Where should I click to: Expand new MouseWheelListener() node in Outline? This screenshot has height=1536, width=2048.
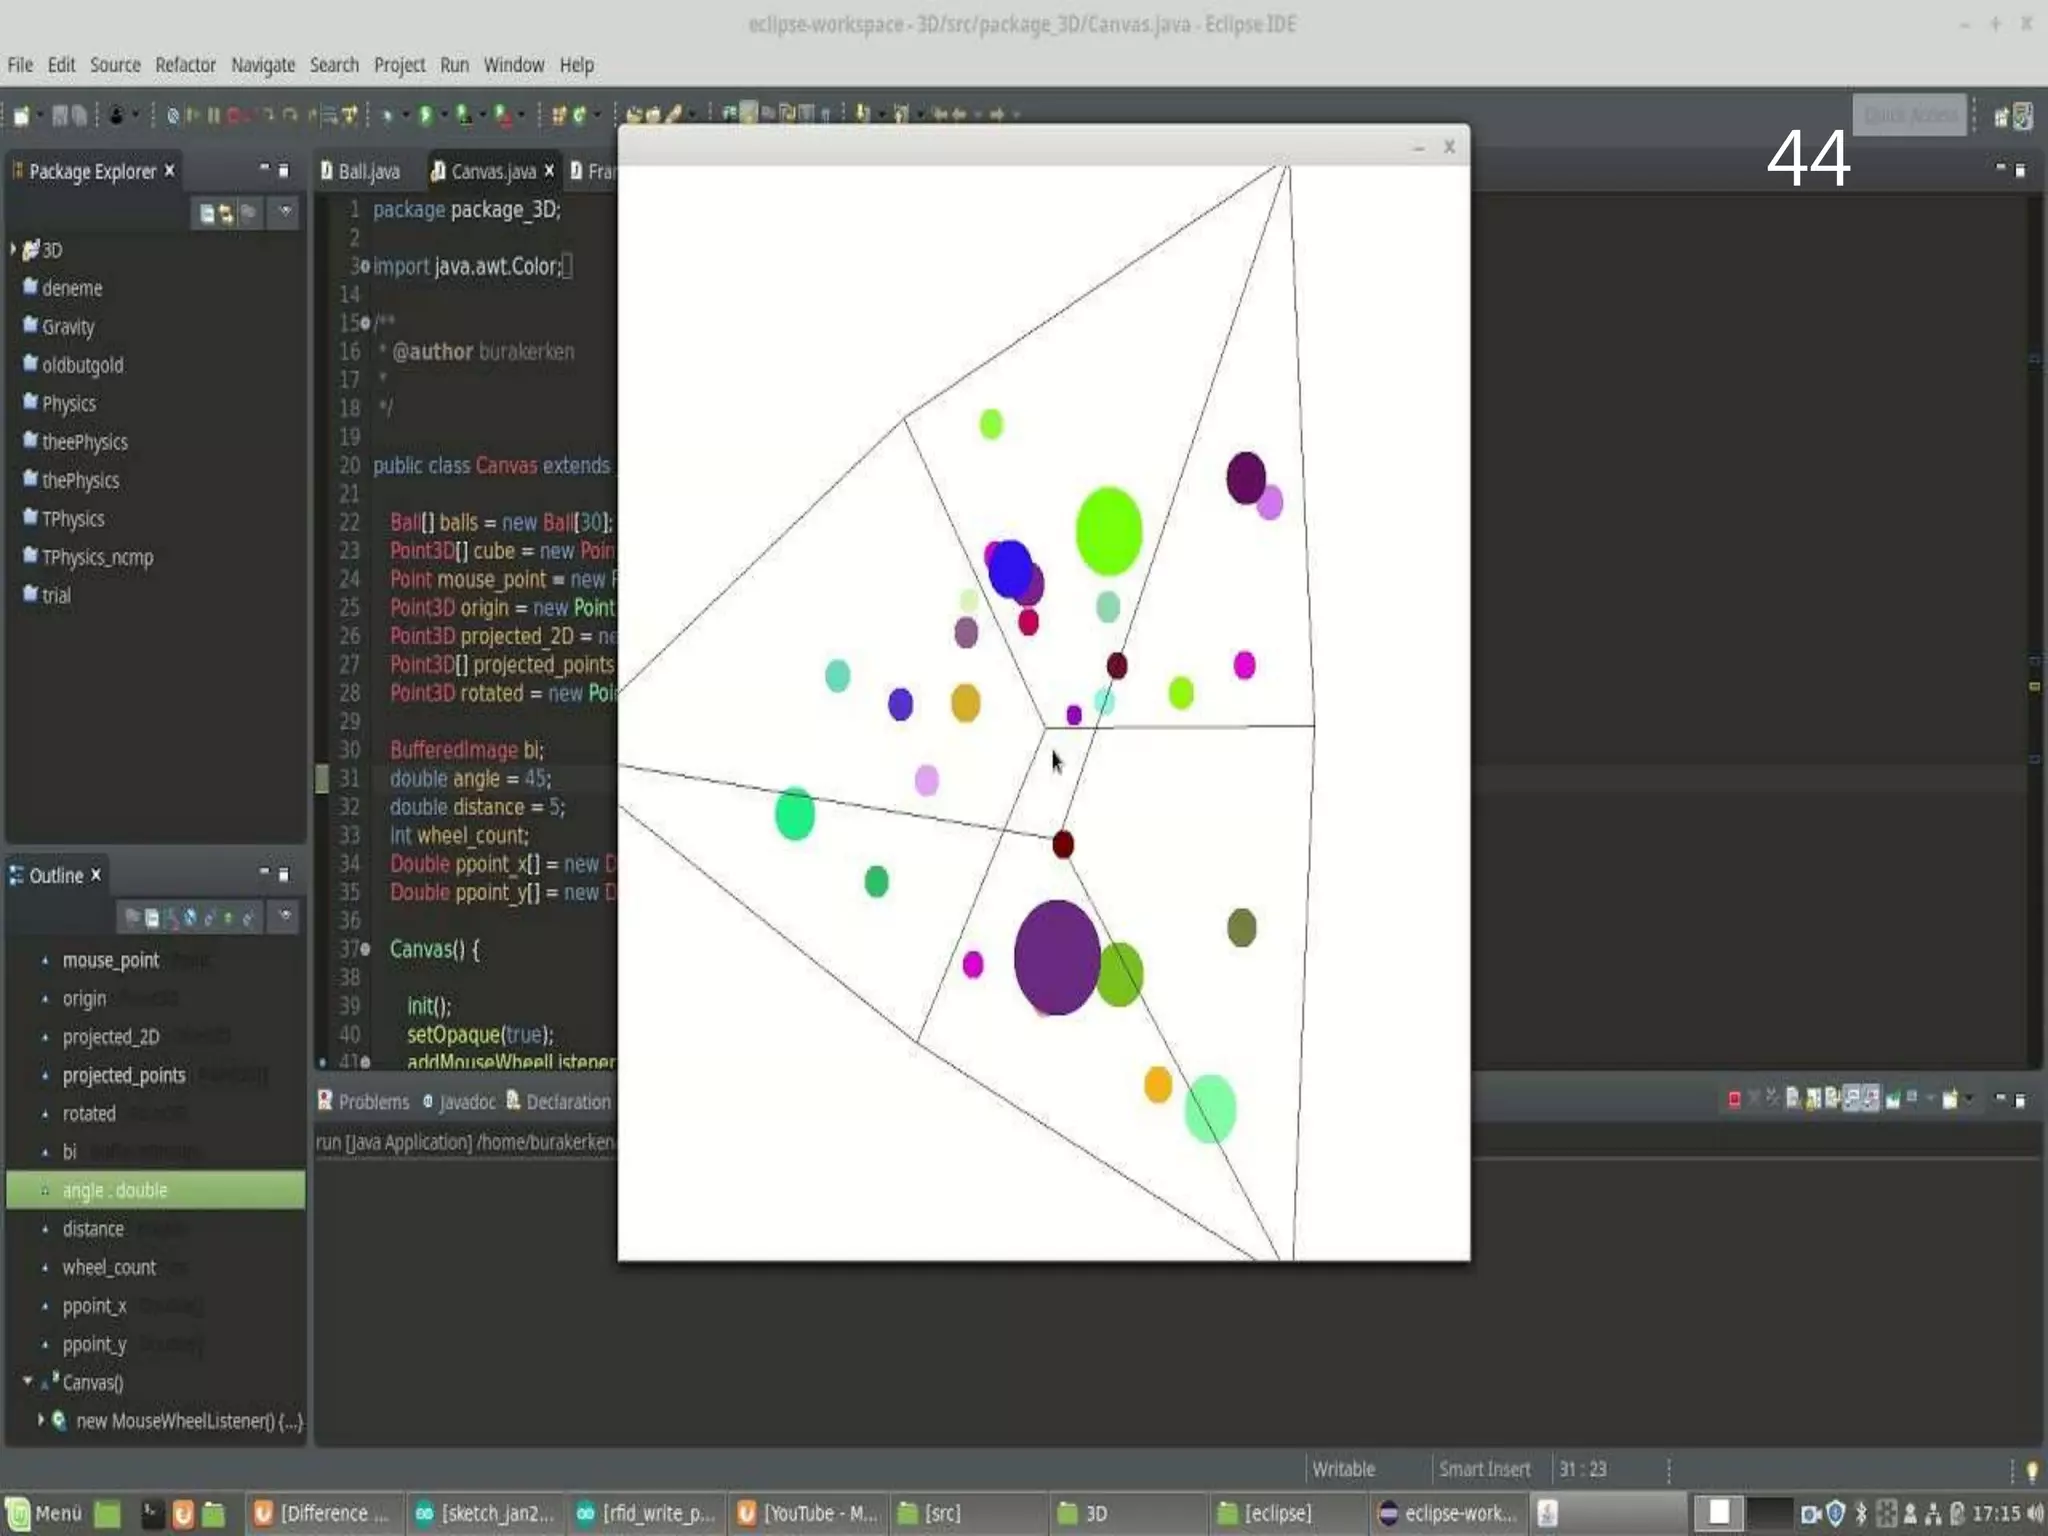point(40,1420)
